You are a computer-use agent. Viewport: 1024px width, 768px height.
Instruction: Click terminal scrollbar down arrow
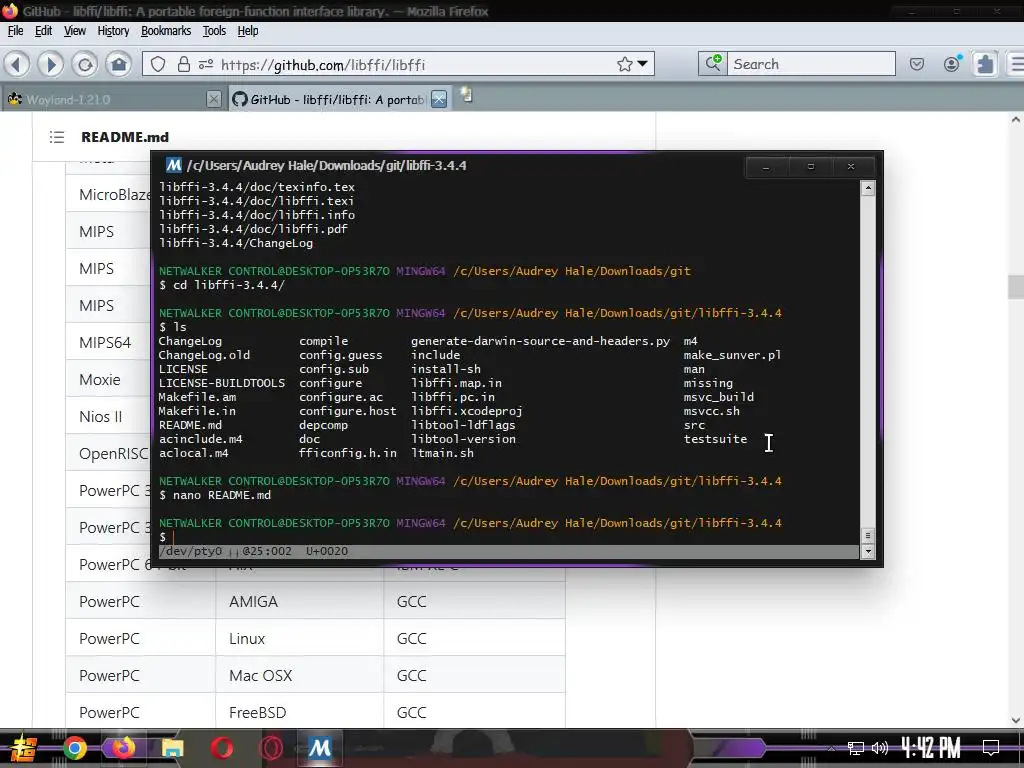pos(868,551)
